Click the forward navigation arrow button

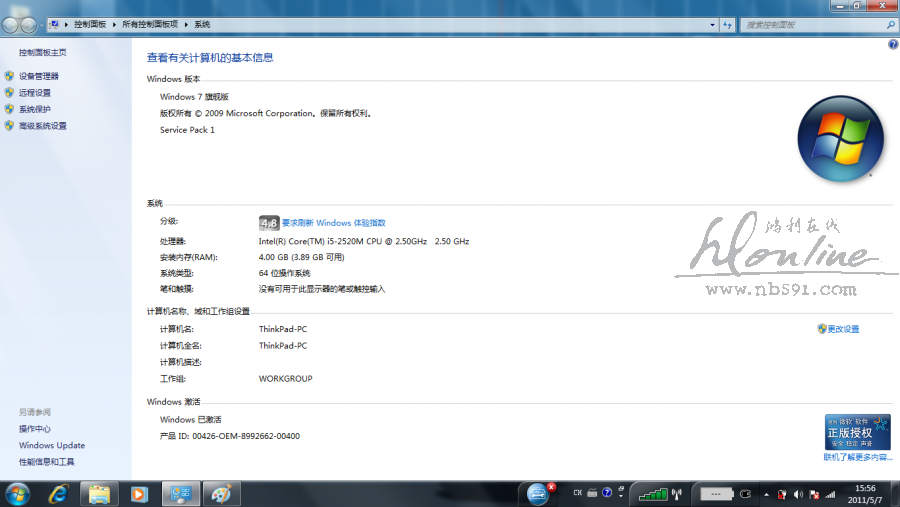pos(28,25)
